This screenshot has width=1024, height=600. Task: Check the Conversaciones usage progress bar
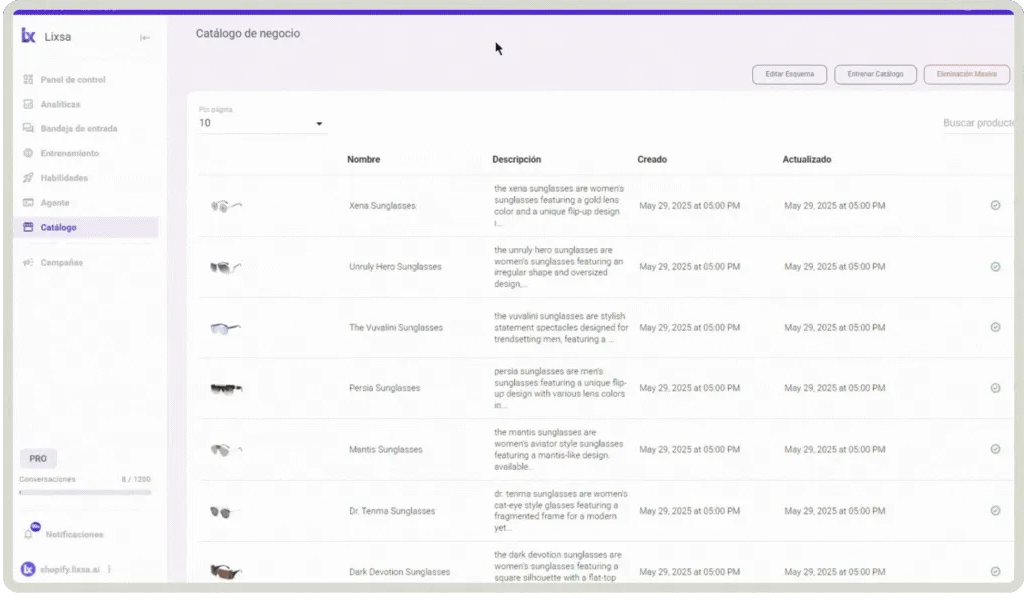coord(85,490)
